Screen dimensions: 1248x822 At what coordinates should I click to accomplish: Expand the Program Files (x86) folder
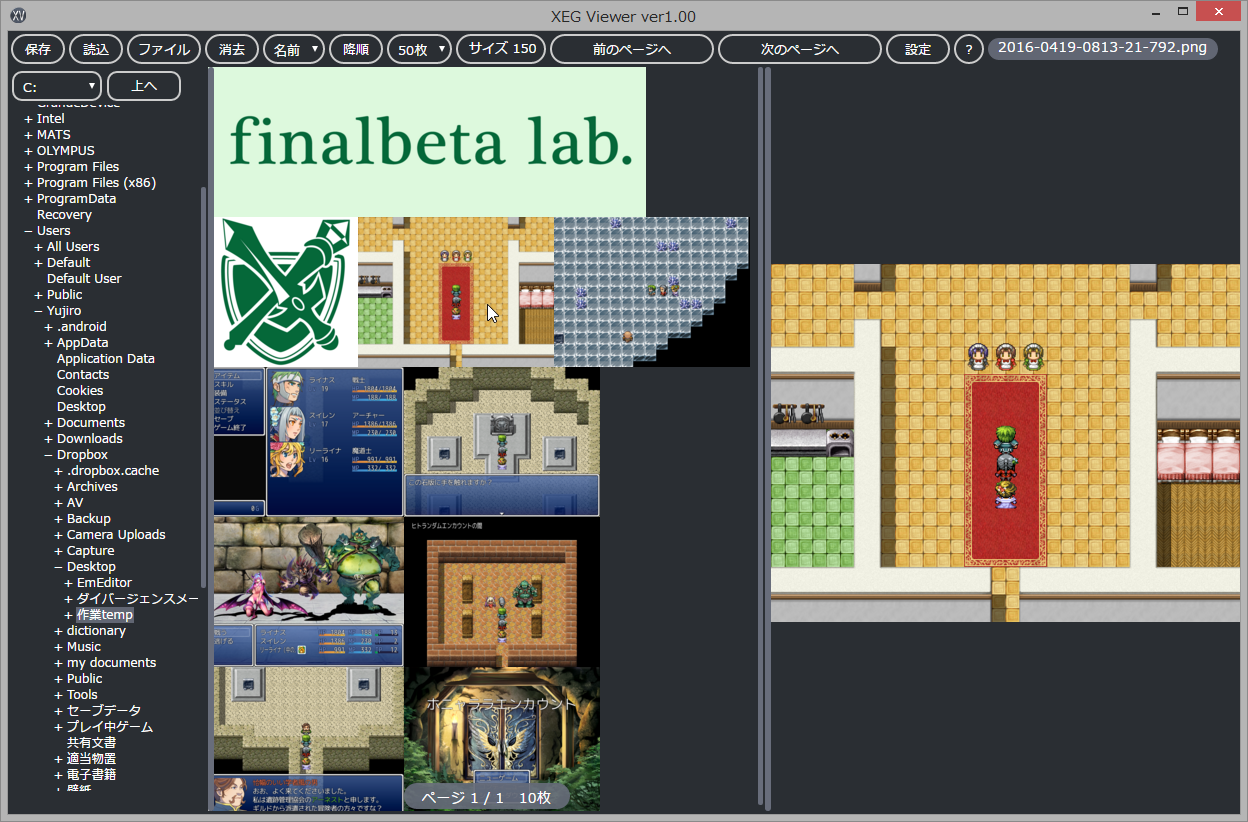coord(29,183)
